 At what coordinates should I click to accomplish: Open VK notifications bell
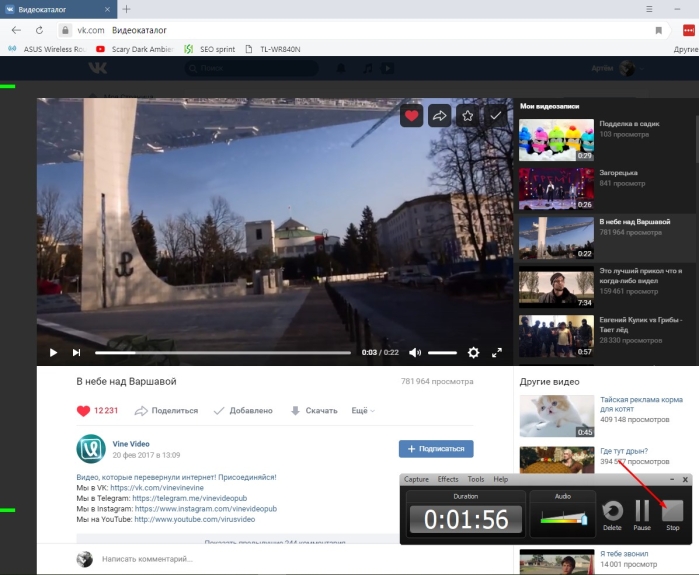coord(341,68)
